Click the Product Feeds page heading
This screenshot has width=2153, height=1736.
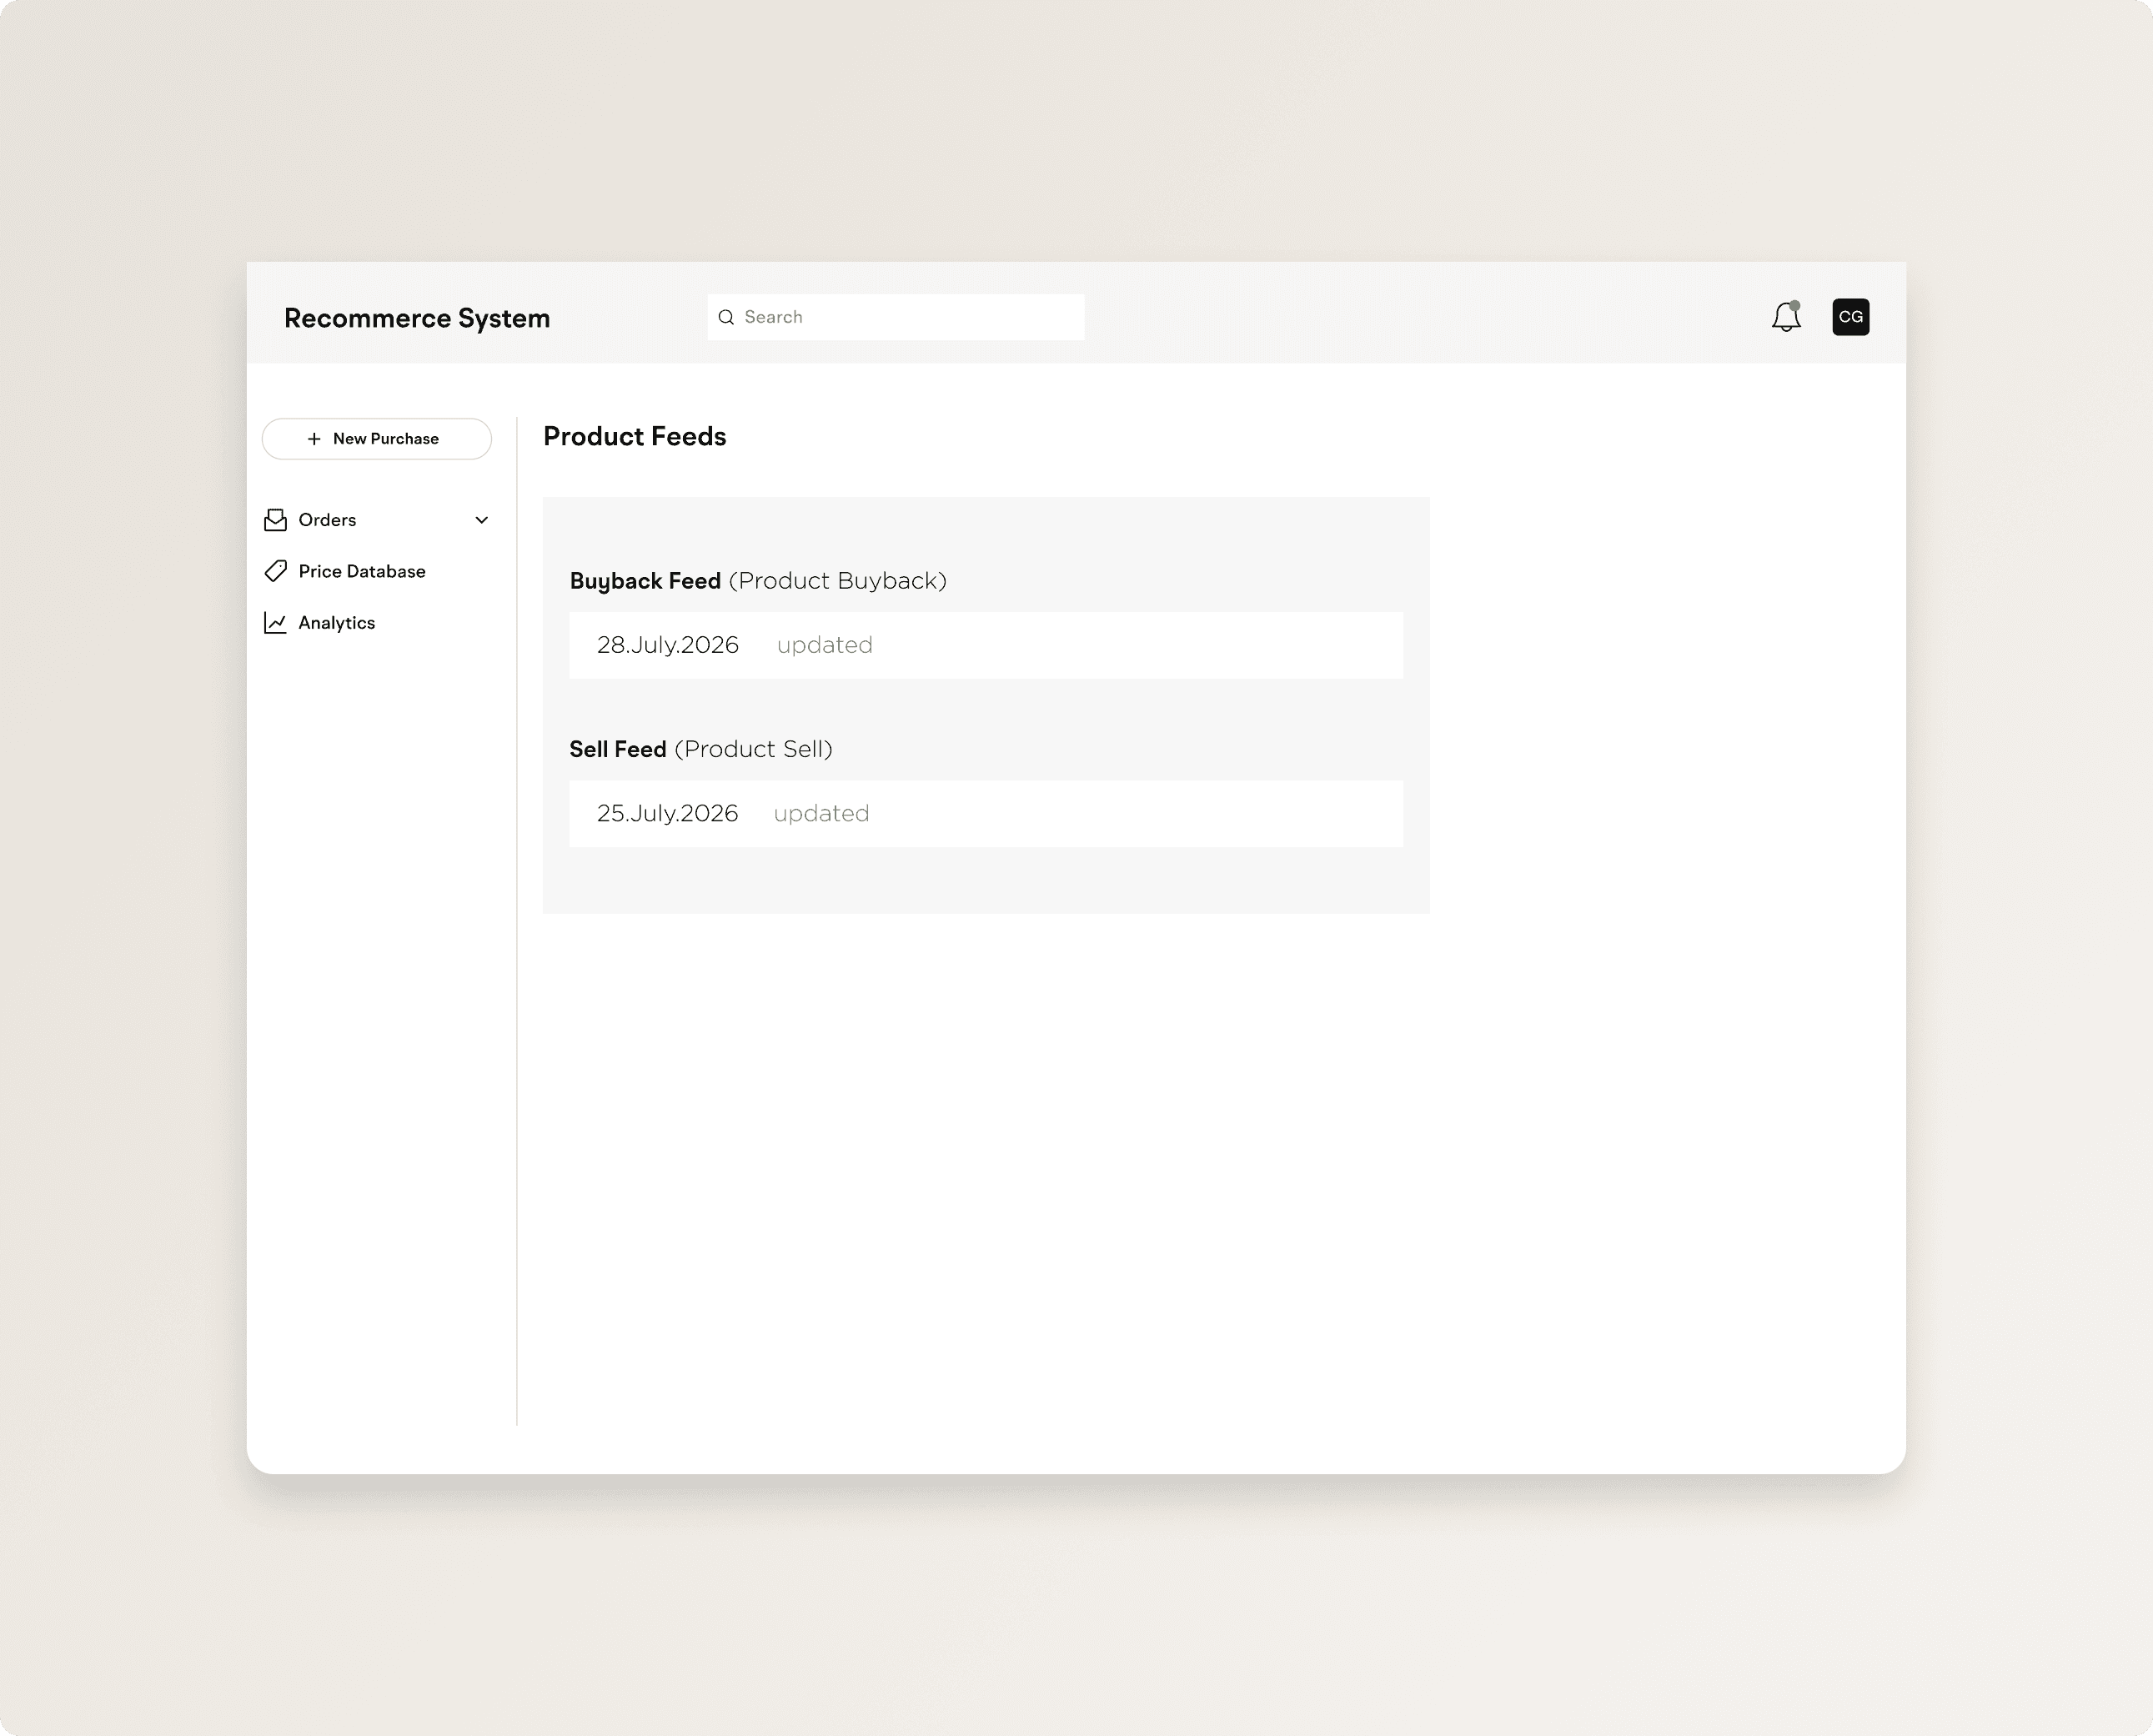(634, 437)
